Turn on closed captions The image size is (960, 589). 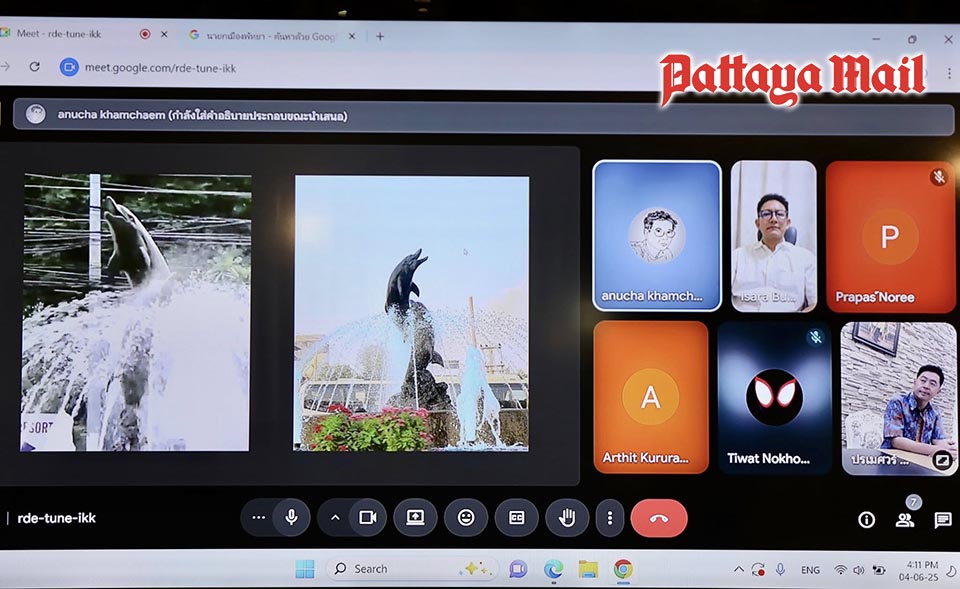517,518
